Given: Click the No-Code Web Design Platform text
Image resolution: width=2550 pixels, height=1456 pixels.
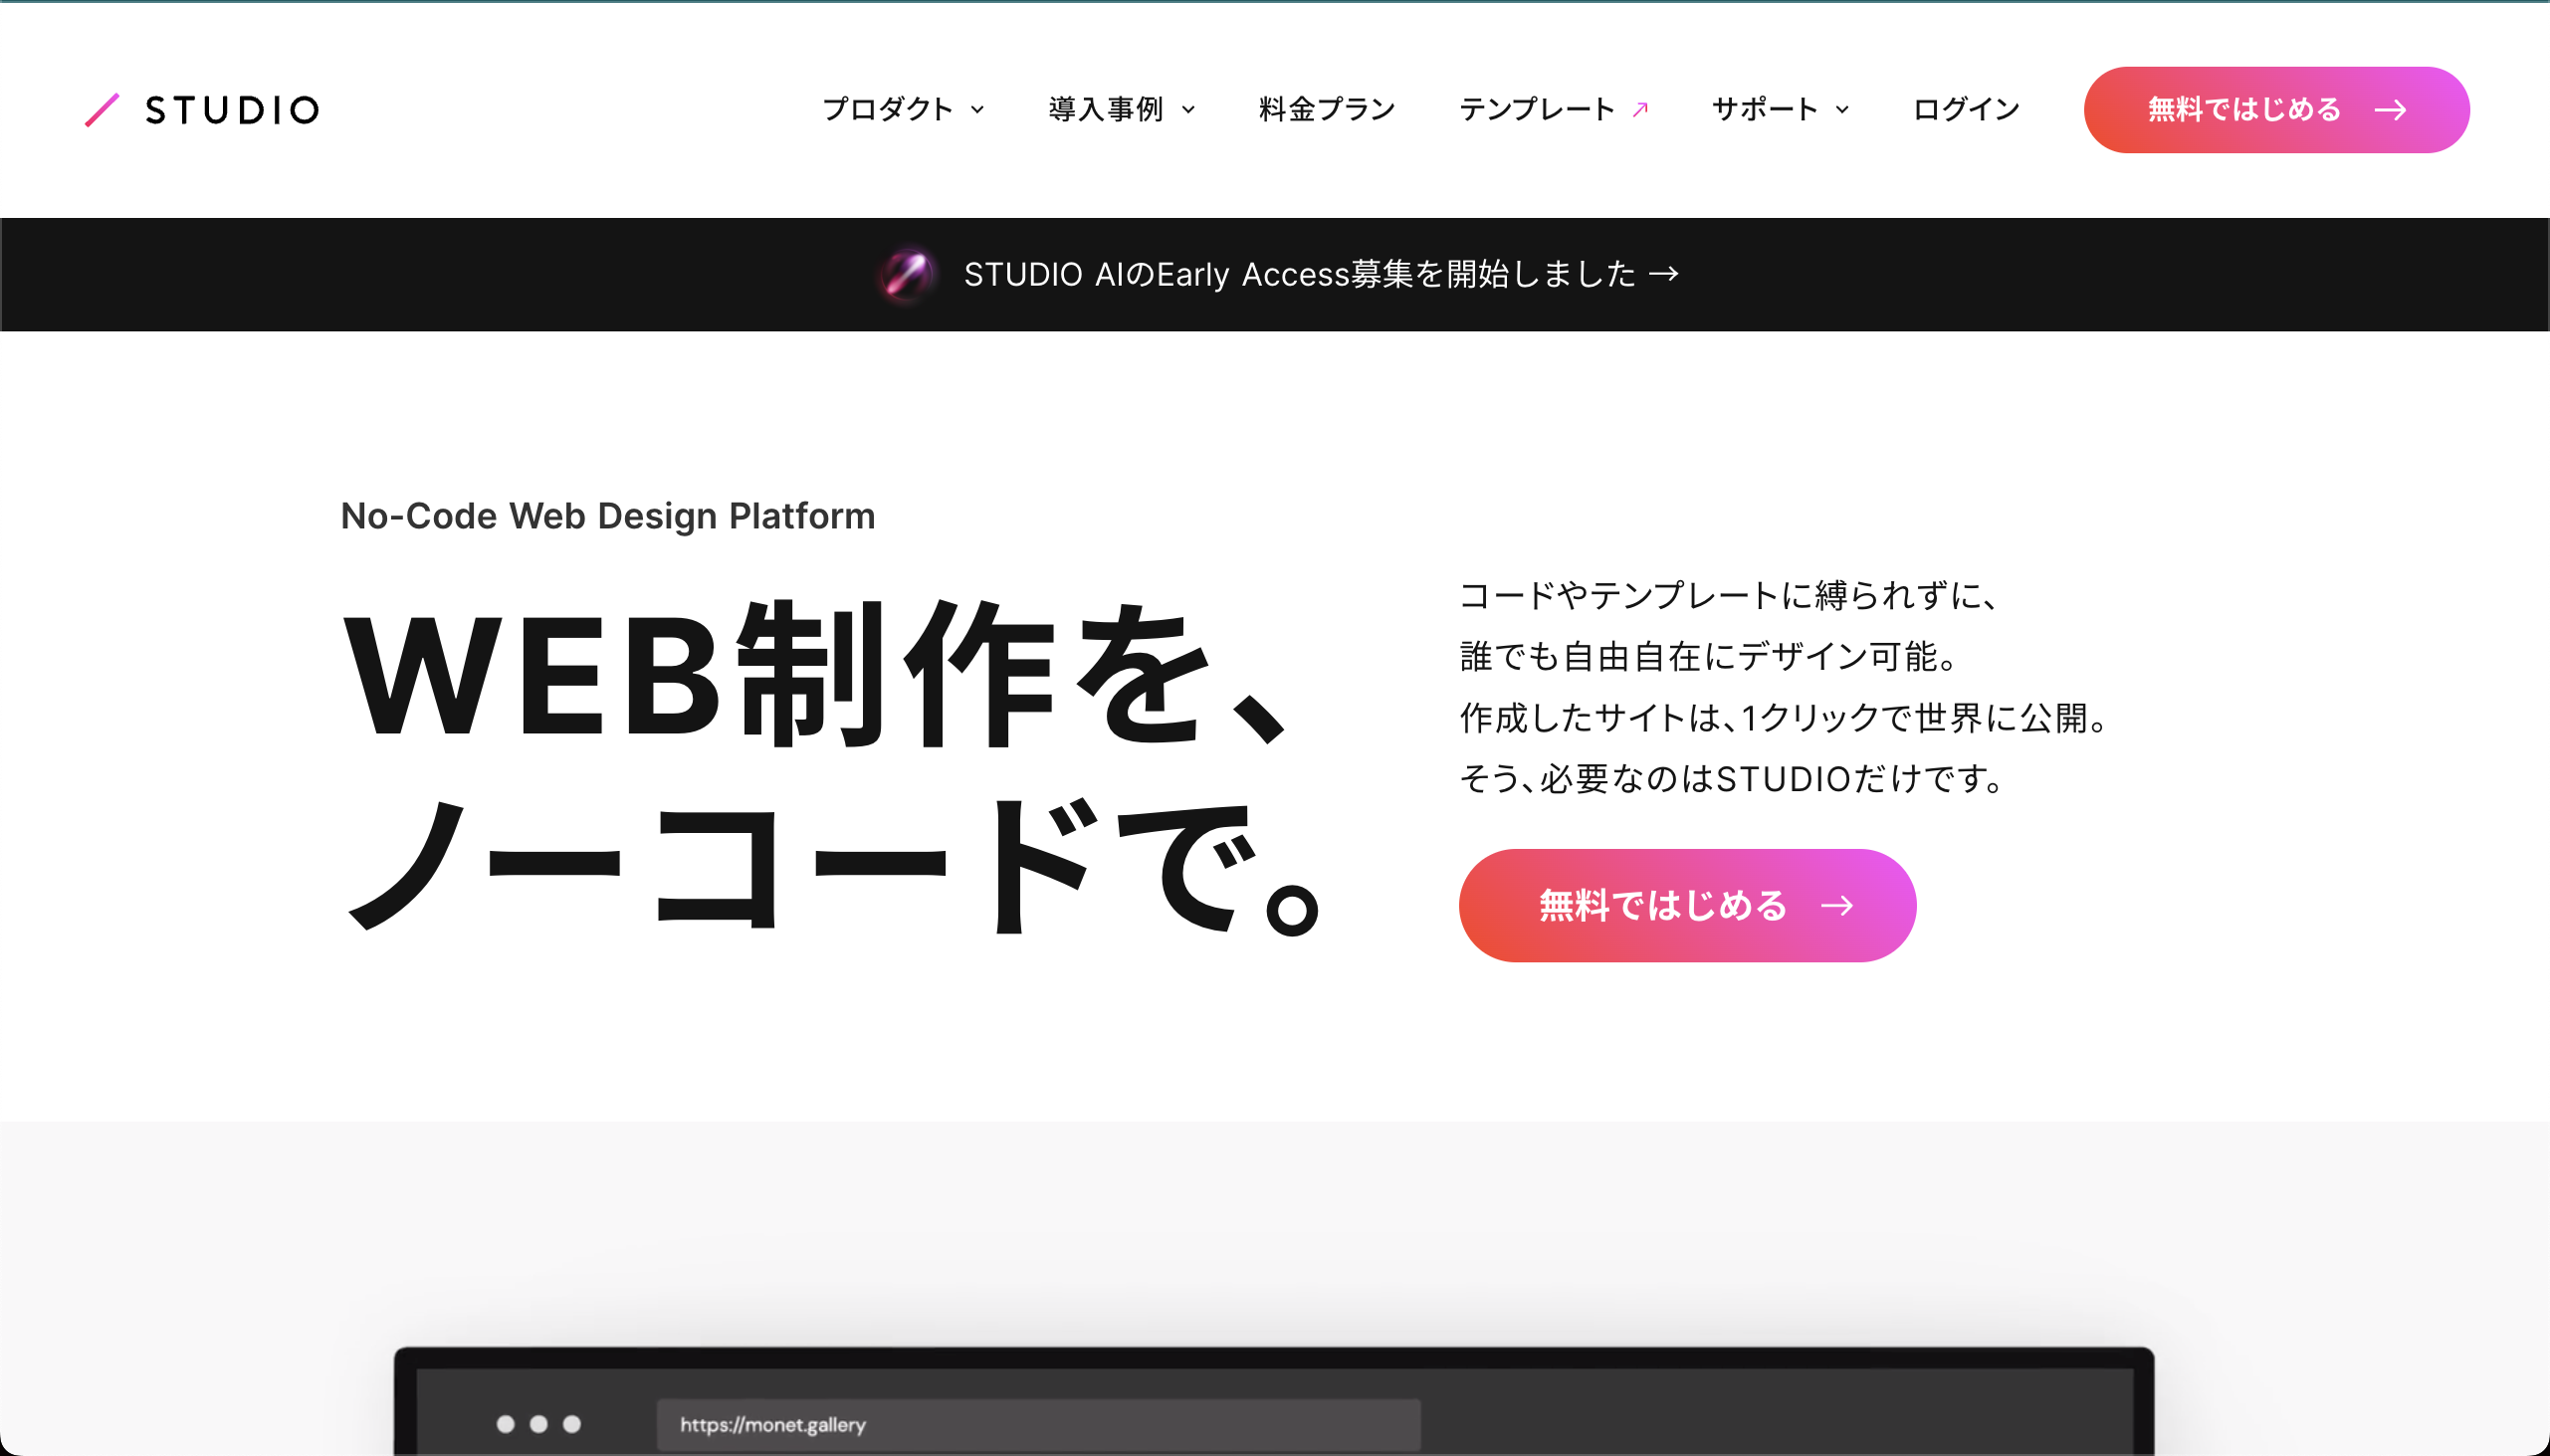Looking at the screenshot, I should click(x=608, y=516).
